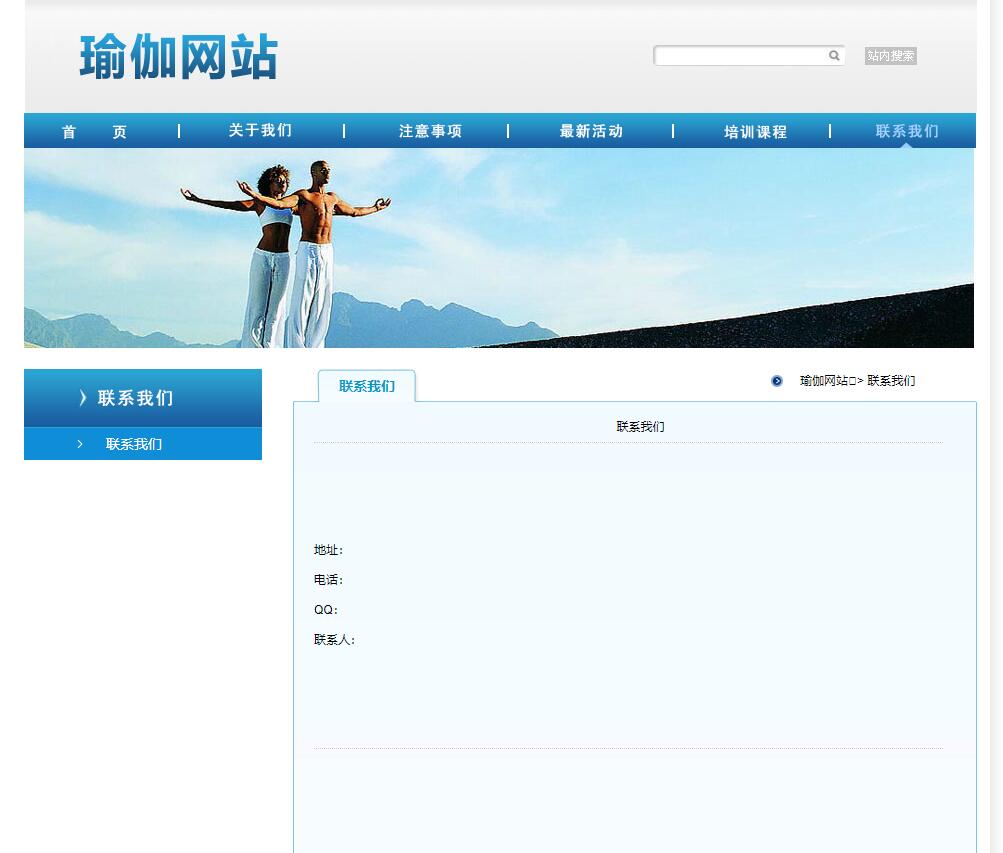The height and width of the screenshot is (853, 1003).
Task: Click the 瑜伽网站 breadcrumb link
Action: 824,381
